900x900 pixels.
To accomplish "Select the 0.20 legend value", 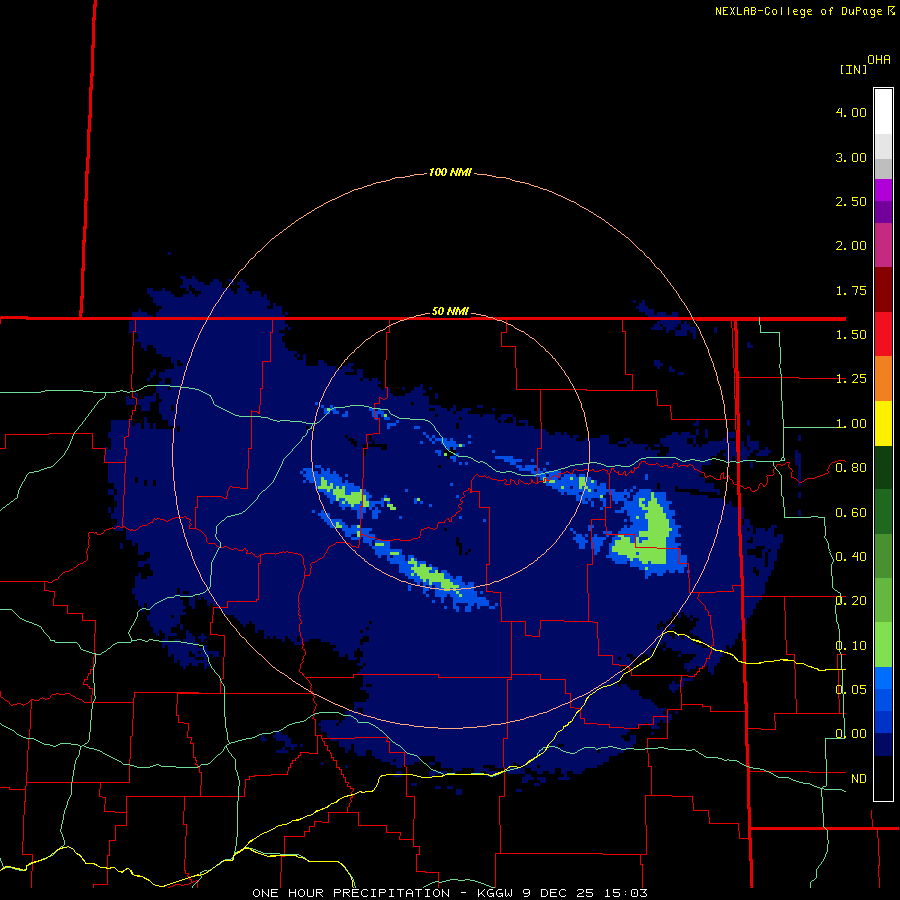I will coord(851,601).
